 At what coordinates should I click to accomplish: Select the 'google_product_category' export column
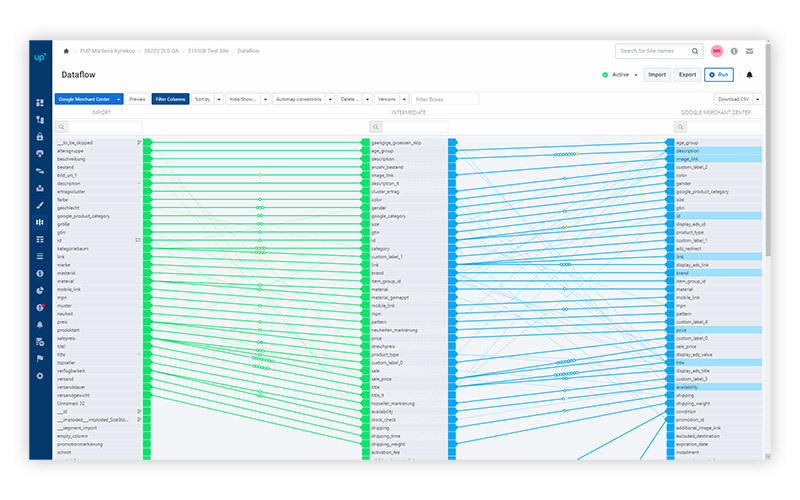(718, 192)
